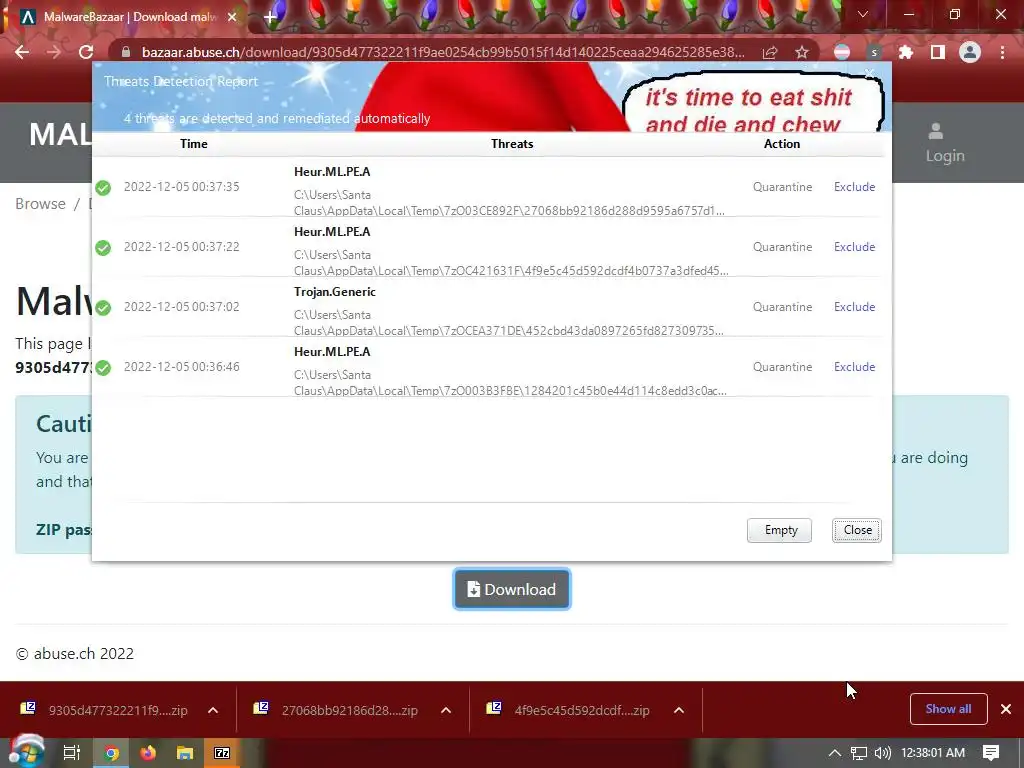The width and height of the screenshot is (1024, 768).
Task: Click the browser Back arrow
Action: coord(22,52)
